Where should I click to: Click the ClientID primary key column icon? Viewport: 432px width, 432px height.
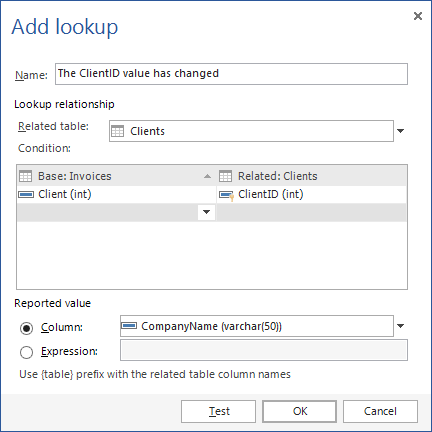[x=227, y=196]
